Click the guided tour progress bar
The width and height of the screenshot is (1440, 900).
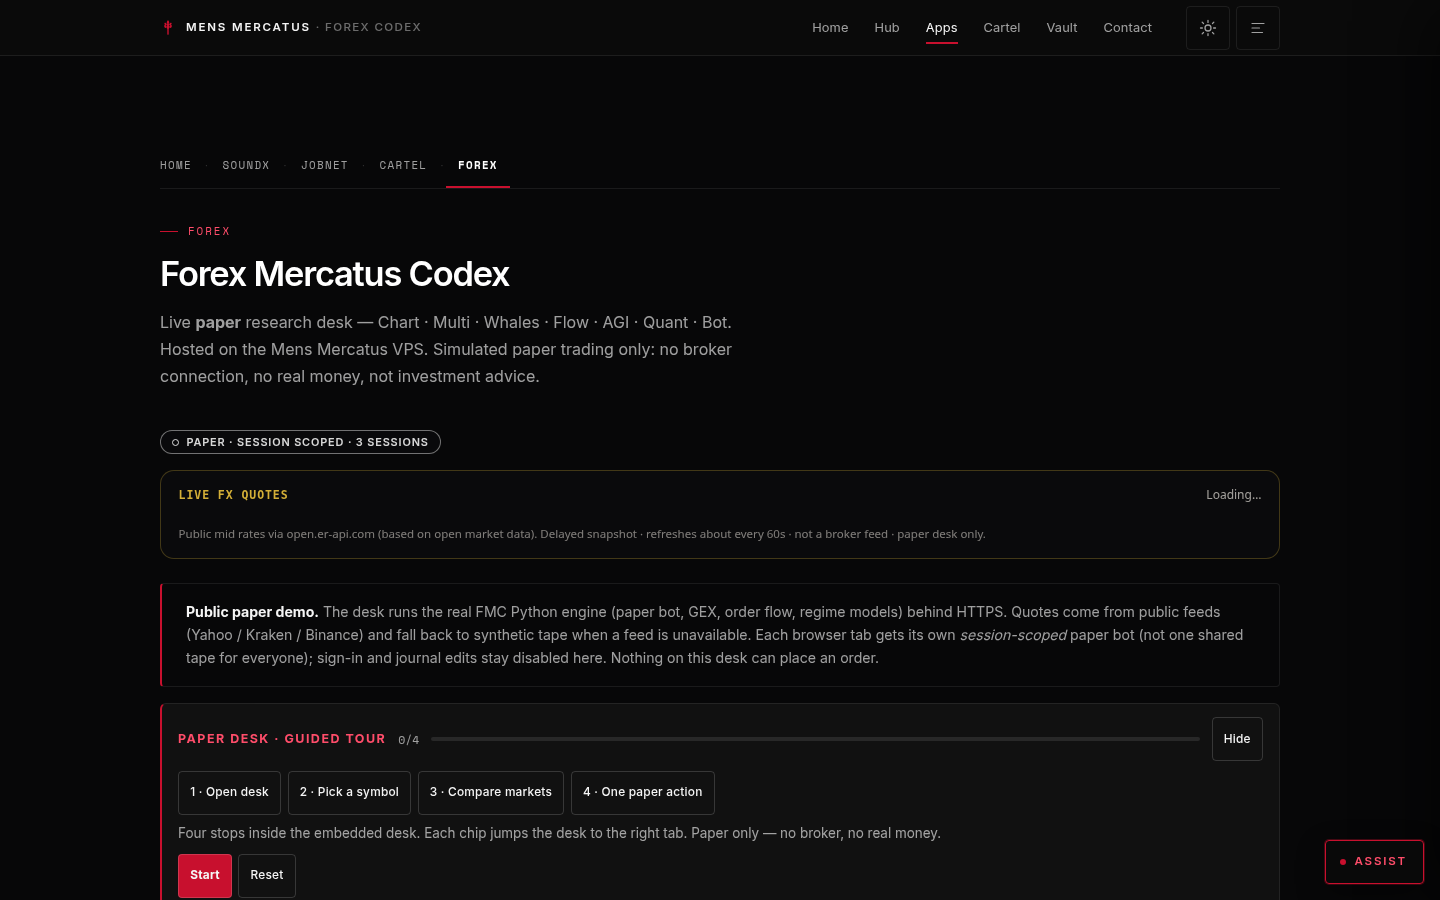tap(815, 739)
